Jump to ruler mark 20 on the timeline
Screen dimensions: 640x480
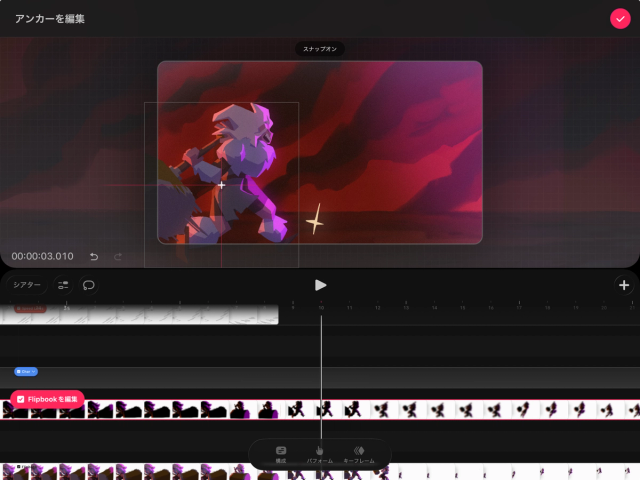604,307
